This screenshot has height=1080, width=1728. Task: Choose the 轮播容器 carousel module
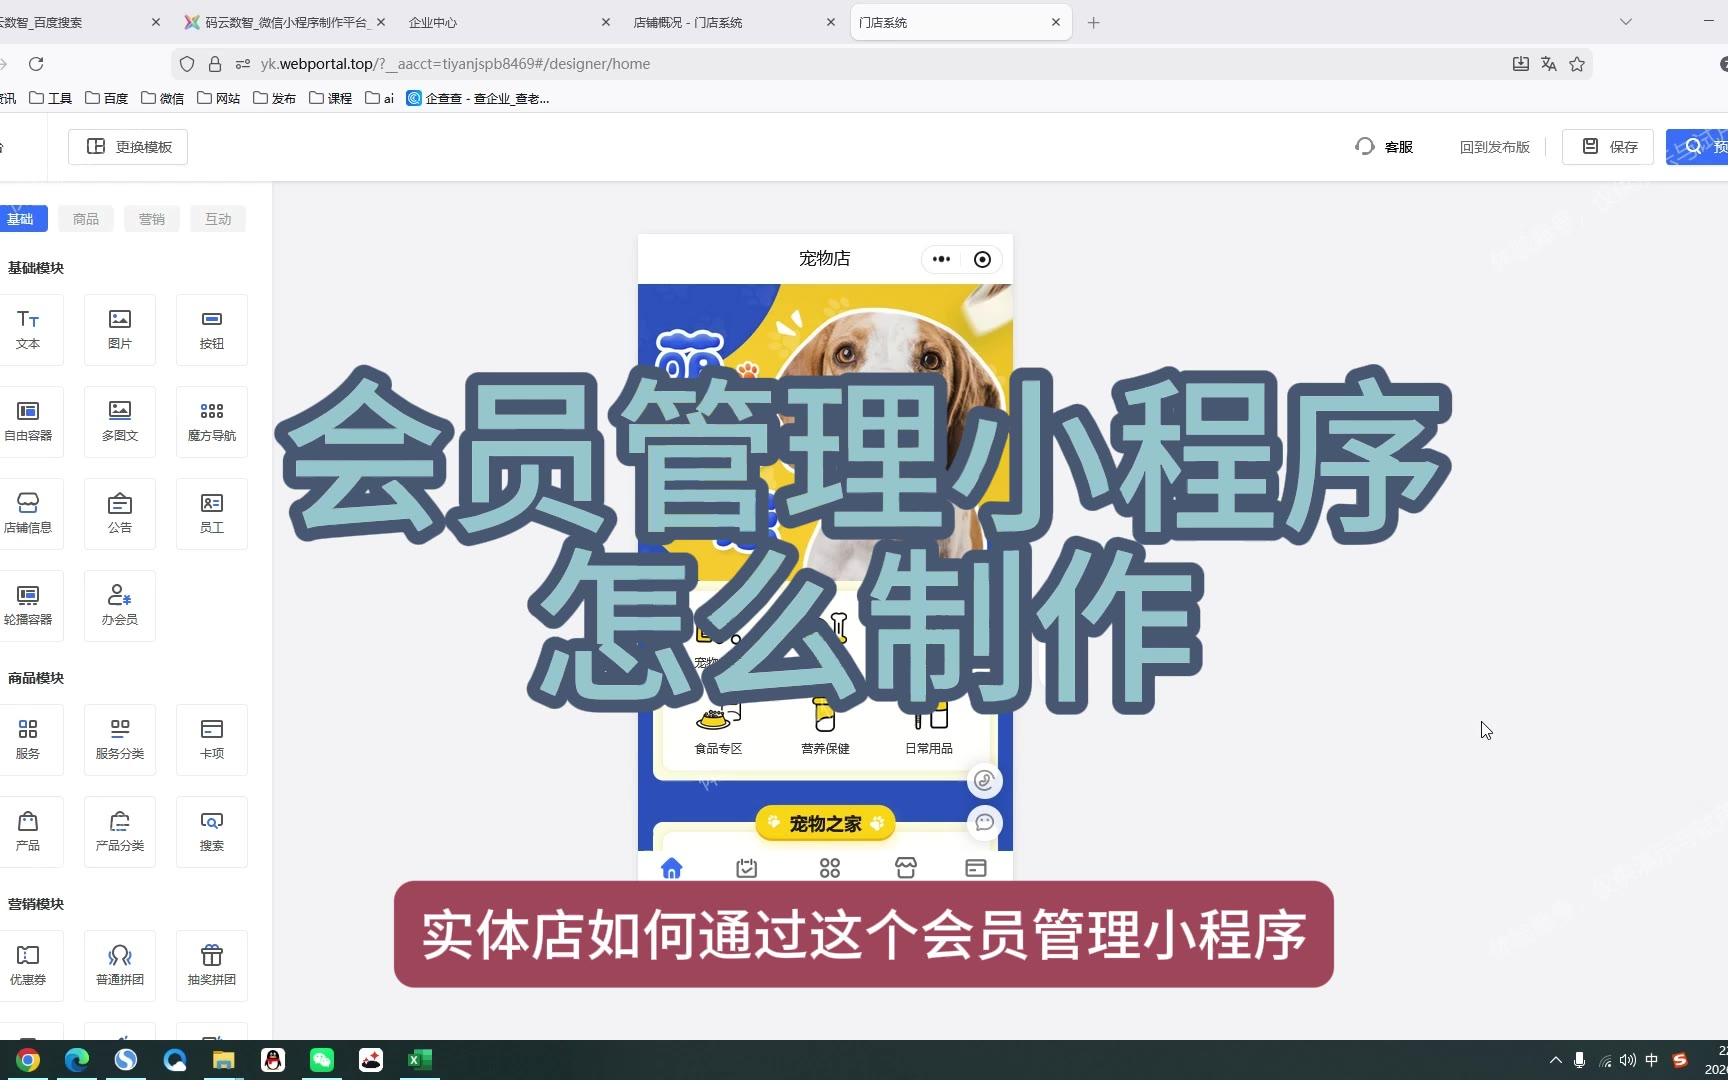click(x=28, y=605)
